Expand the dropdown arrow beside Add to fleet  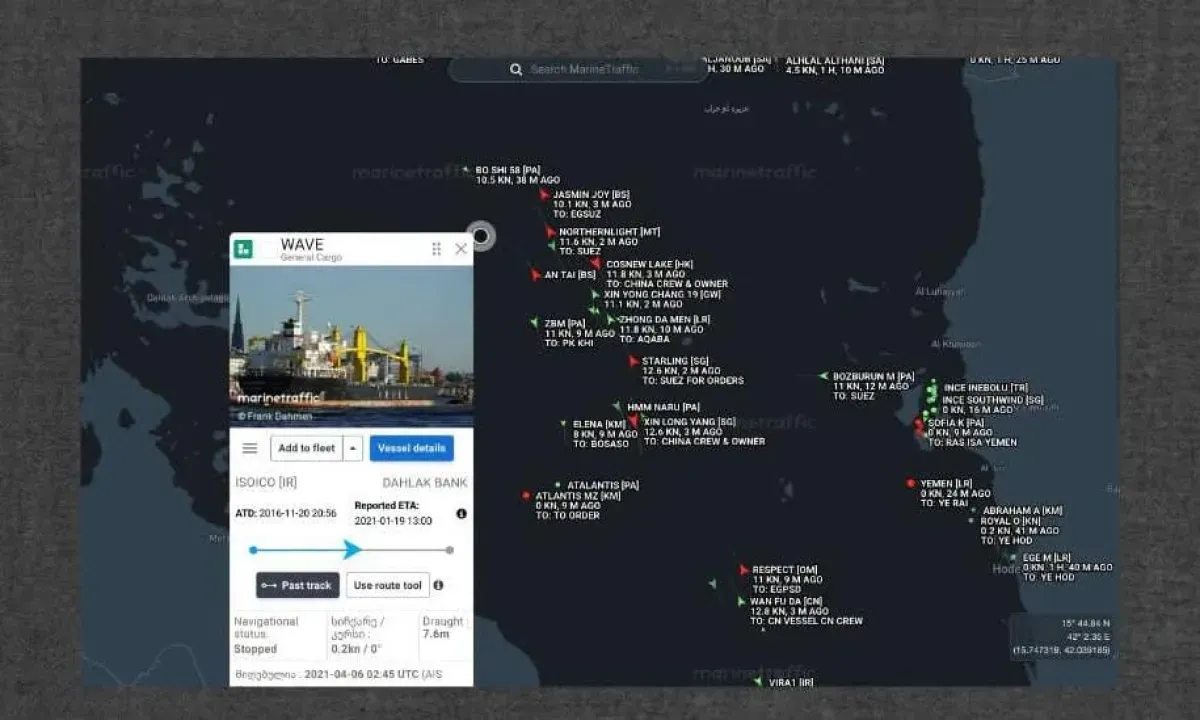352,448
